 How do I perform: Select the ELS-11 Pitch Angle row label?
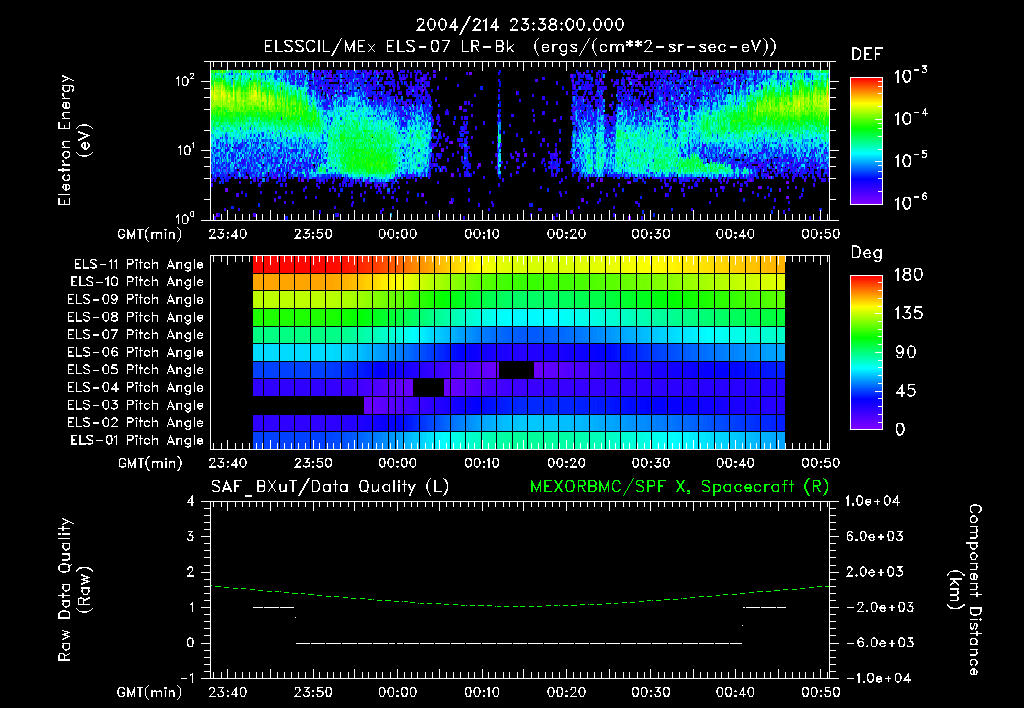click(138, 265)
